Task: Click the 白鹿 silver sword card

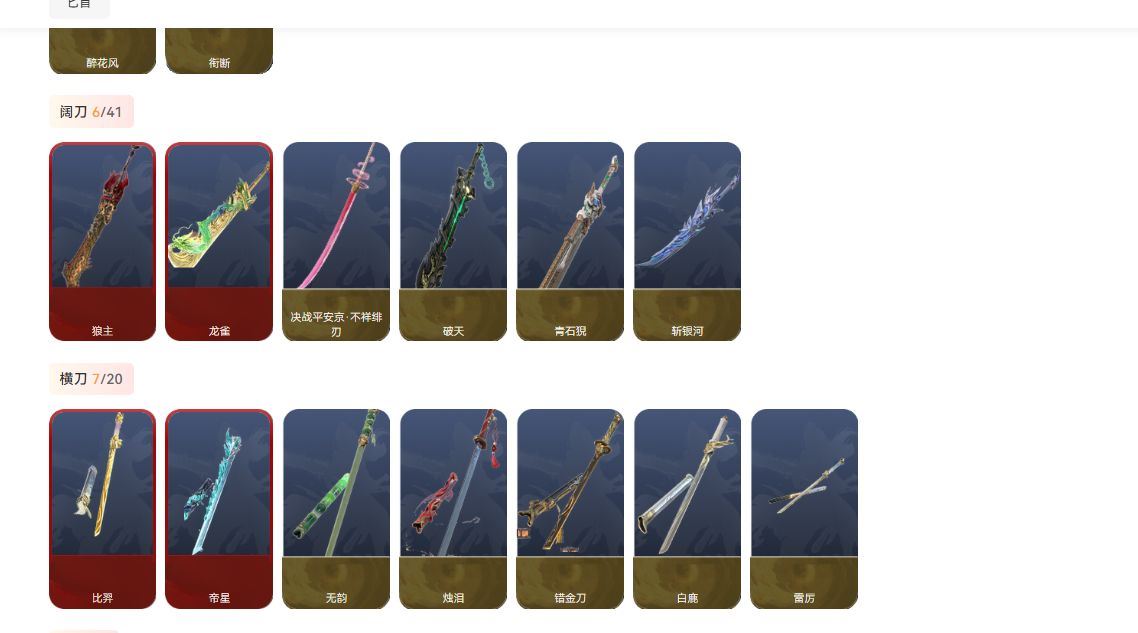Action: (x=687, y=509)
